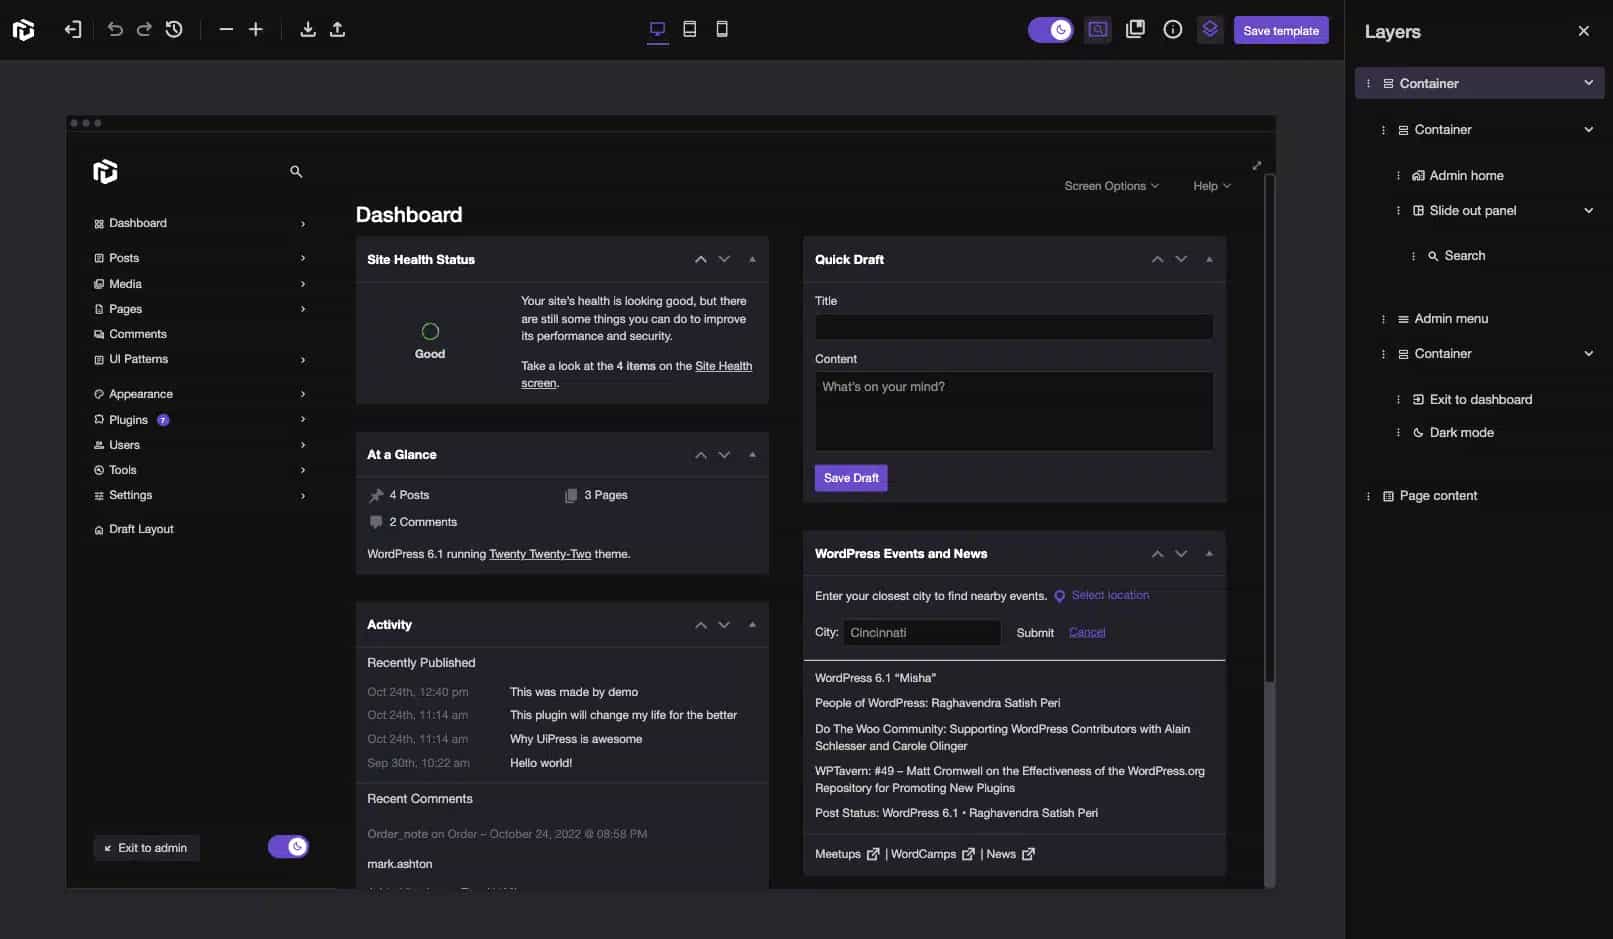Image resolution: width=1613 pixels, height=939 pixels.
Task: Click the UiPress logo in top toolbar
Action: tap(23, 30)
